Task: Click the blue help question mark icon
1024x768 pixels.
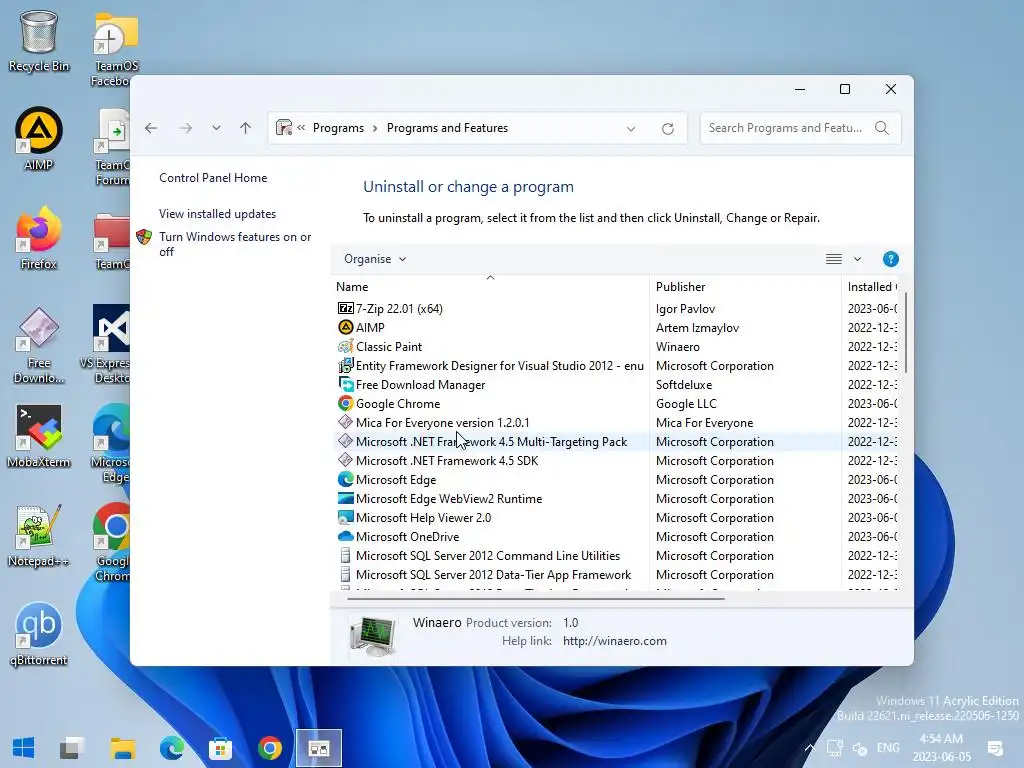Action: 890,259
